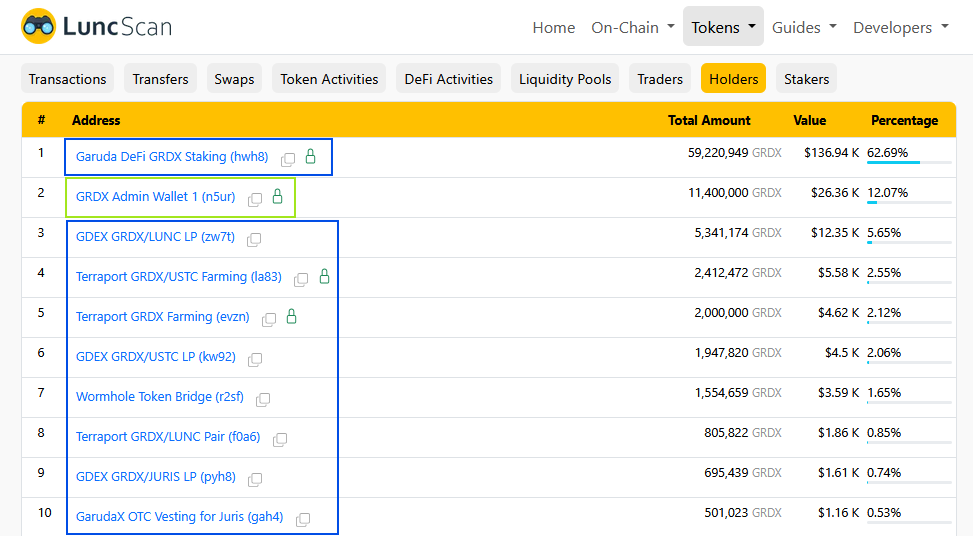Click the $1.86 K value cell
The width and height of the screenshot is (973, 536).
point(839,432)
